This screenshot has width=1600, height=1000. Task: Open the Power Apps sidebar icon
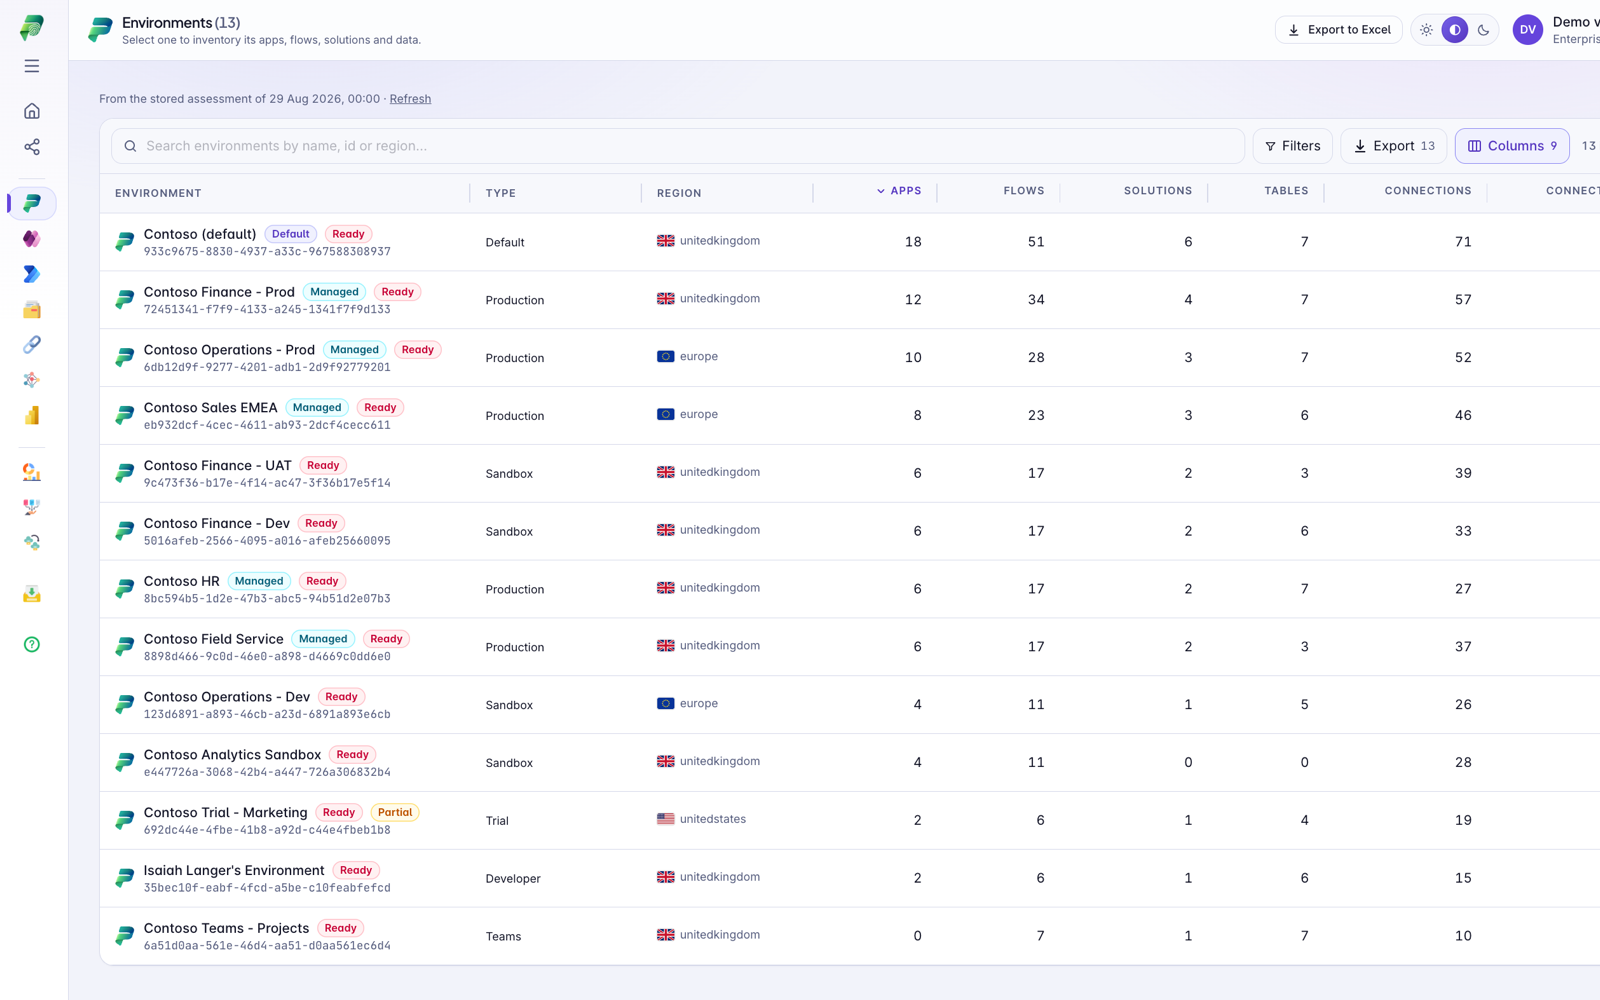[32, 239]
